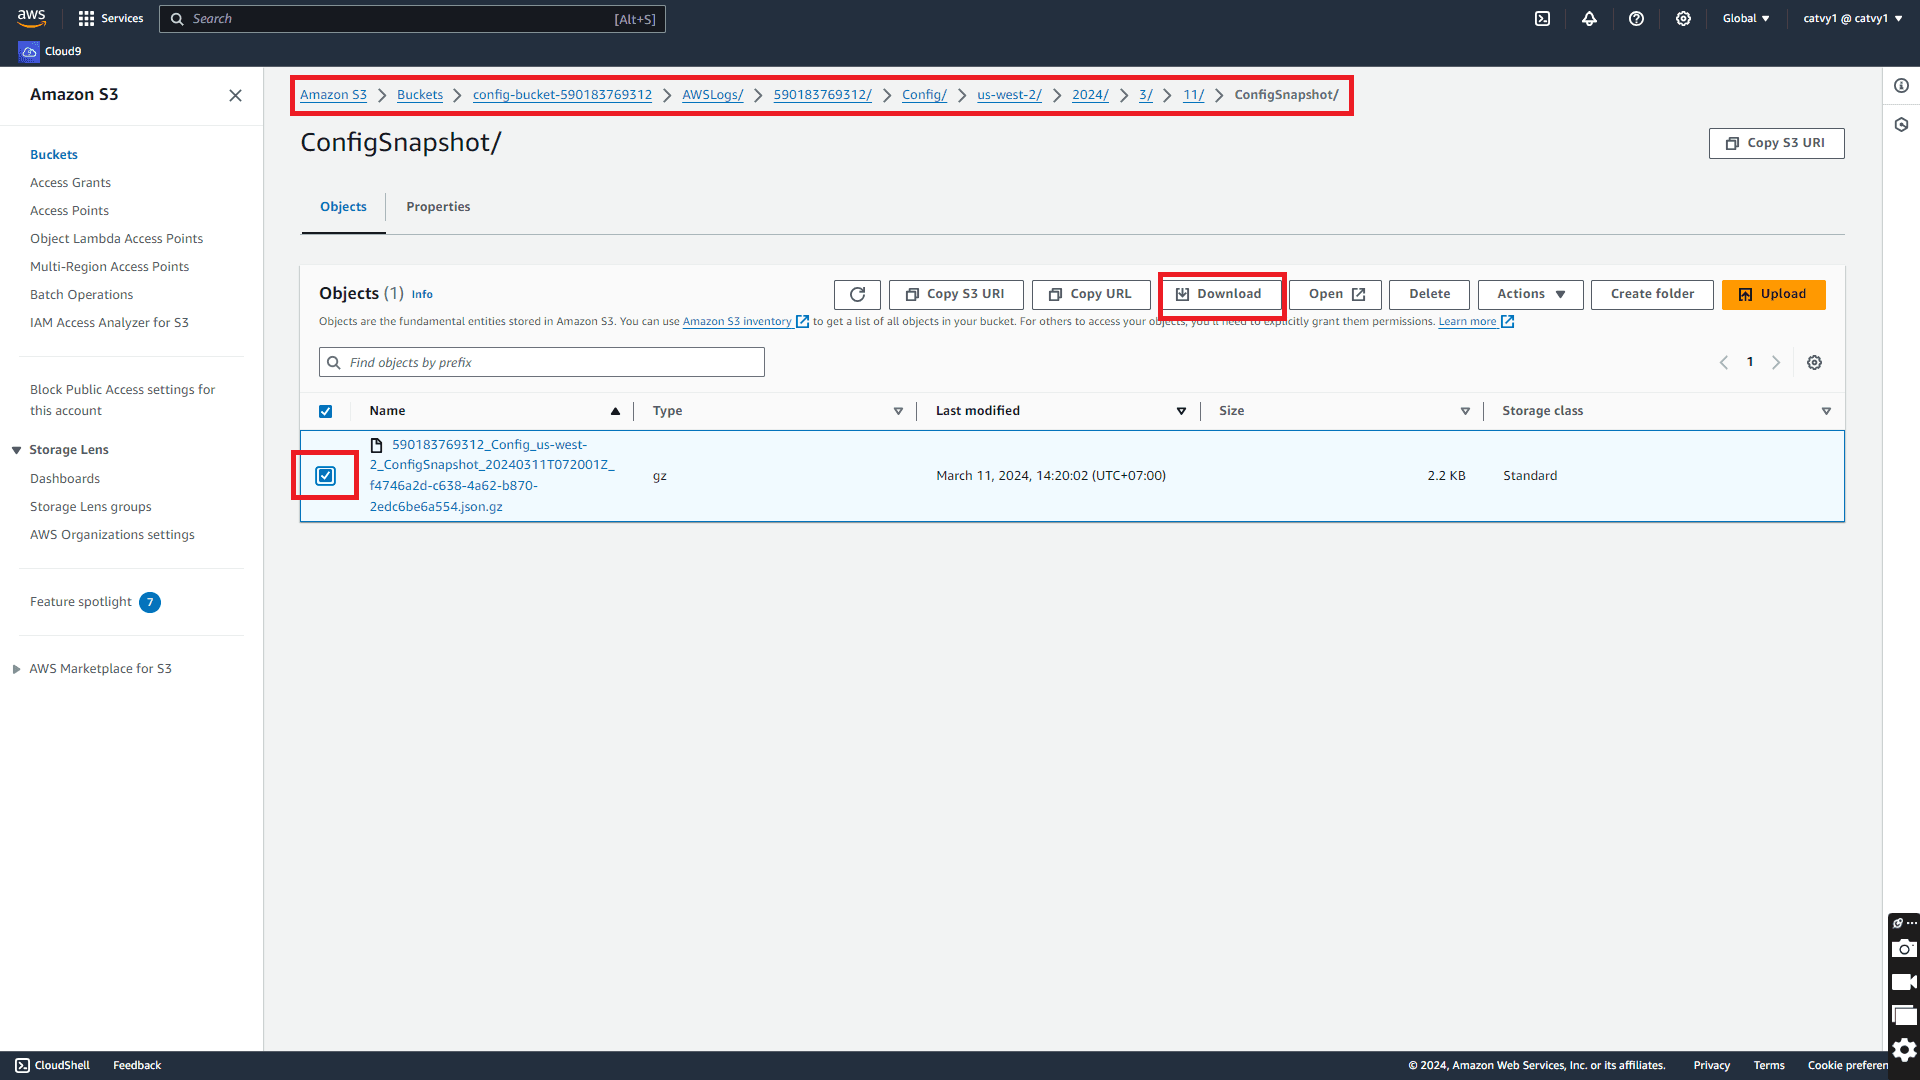Sort by Last modified column arrow

point(1181,411)
